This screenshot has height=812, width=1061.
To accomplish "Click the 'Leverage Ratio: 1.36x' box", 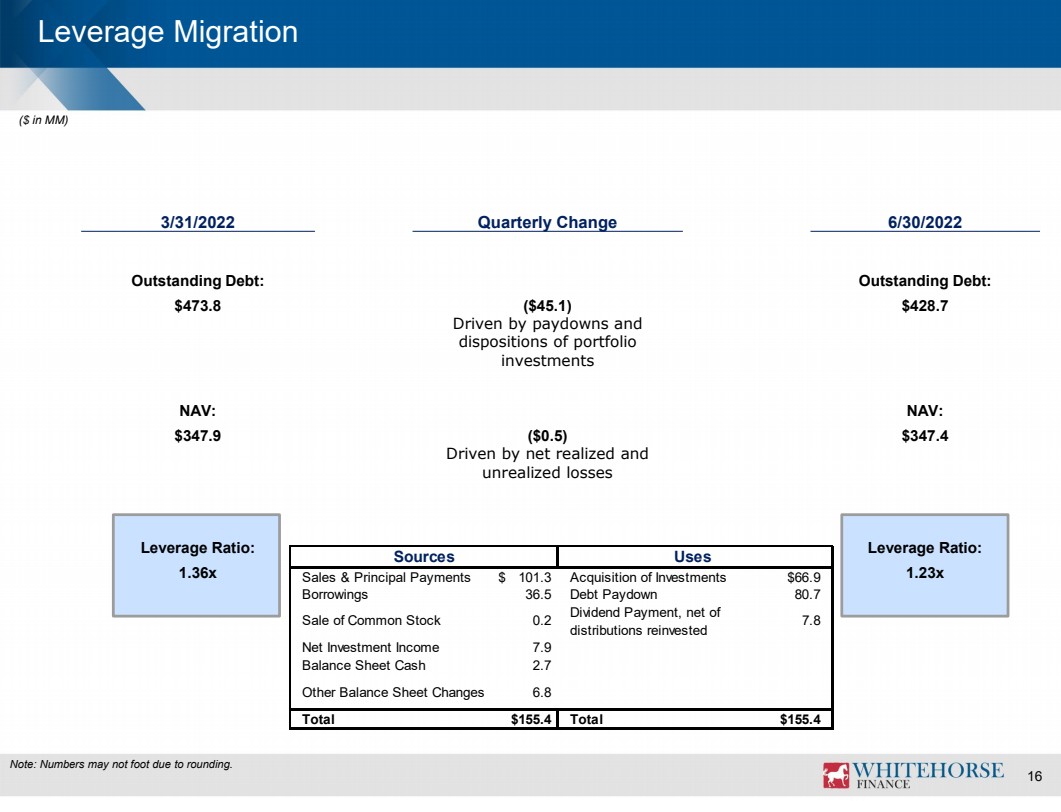I will [x=196, y=565].
